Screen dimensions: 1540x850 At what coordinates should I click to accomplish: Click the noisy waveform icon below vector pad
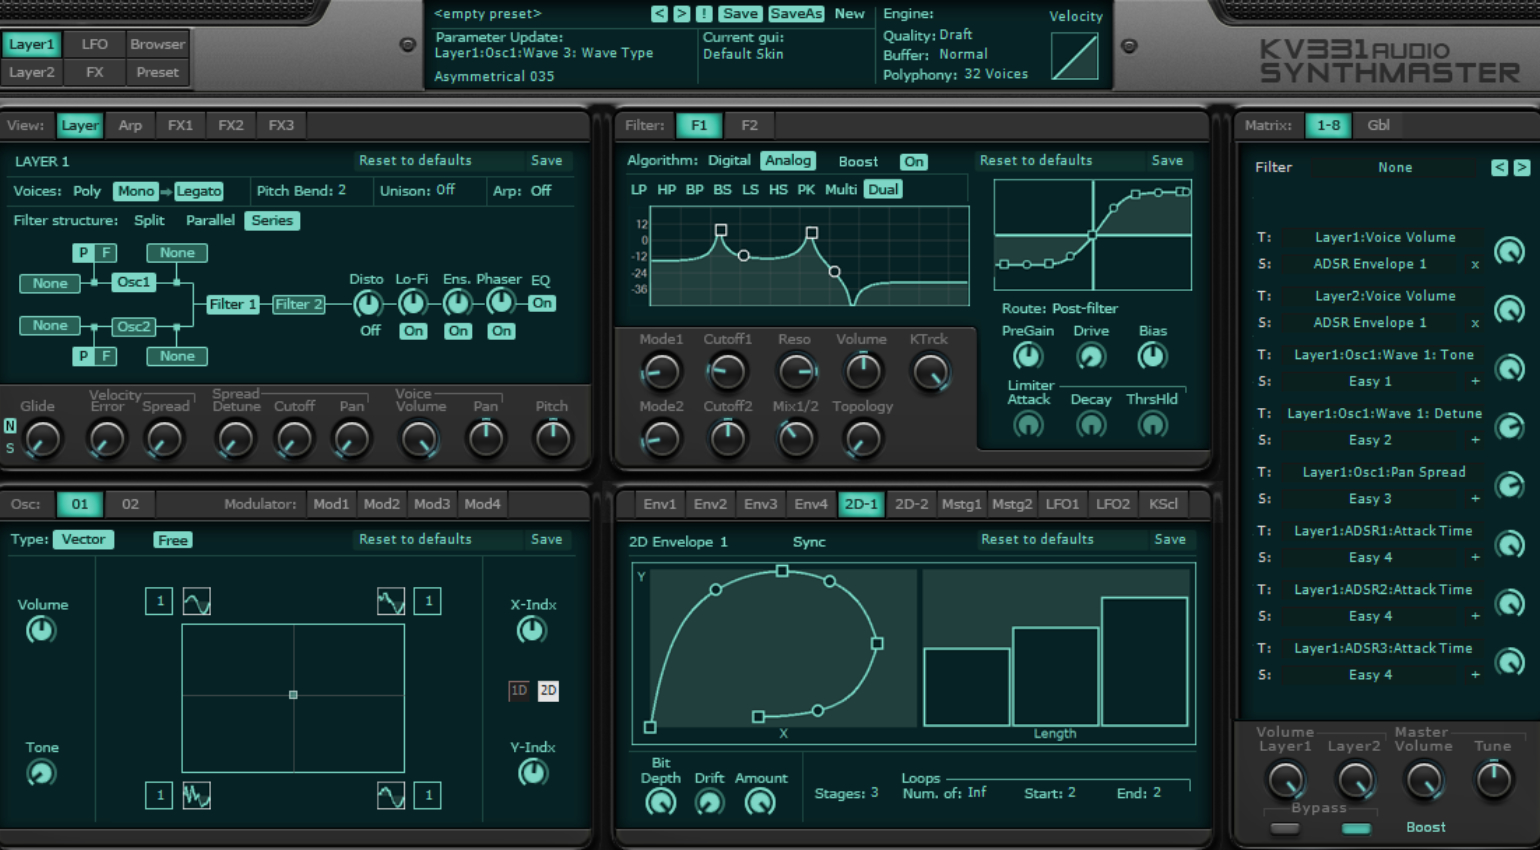tap(197, 795)
